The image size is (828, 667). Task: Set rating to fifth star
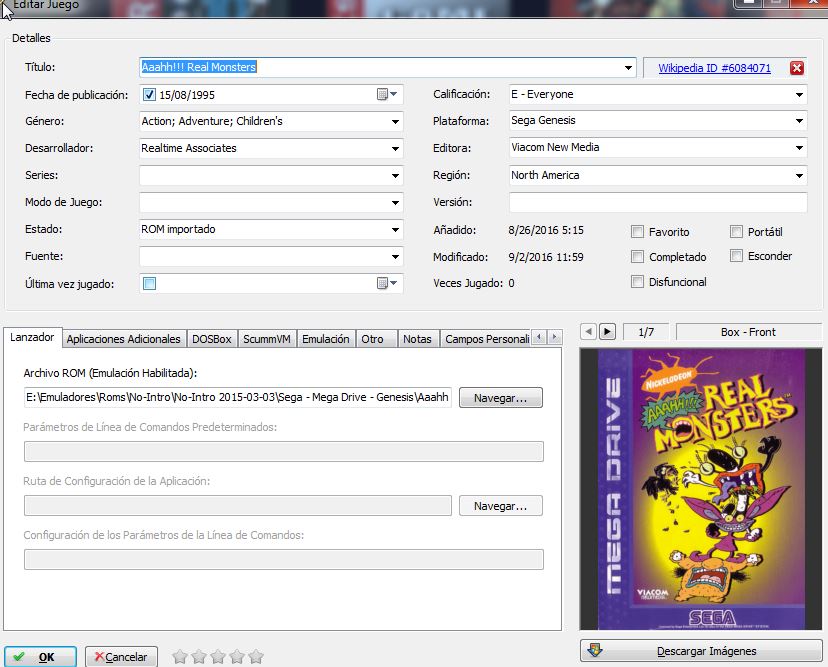click(256, 656)
